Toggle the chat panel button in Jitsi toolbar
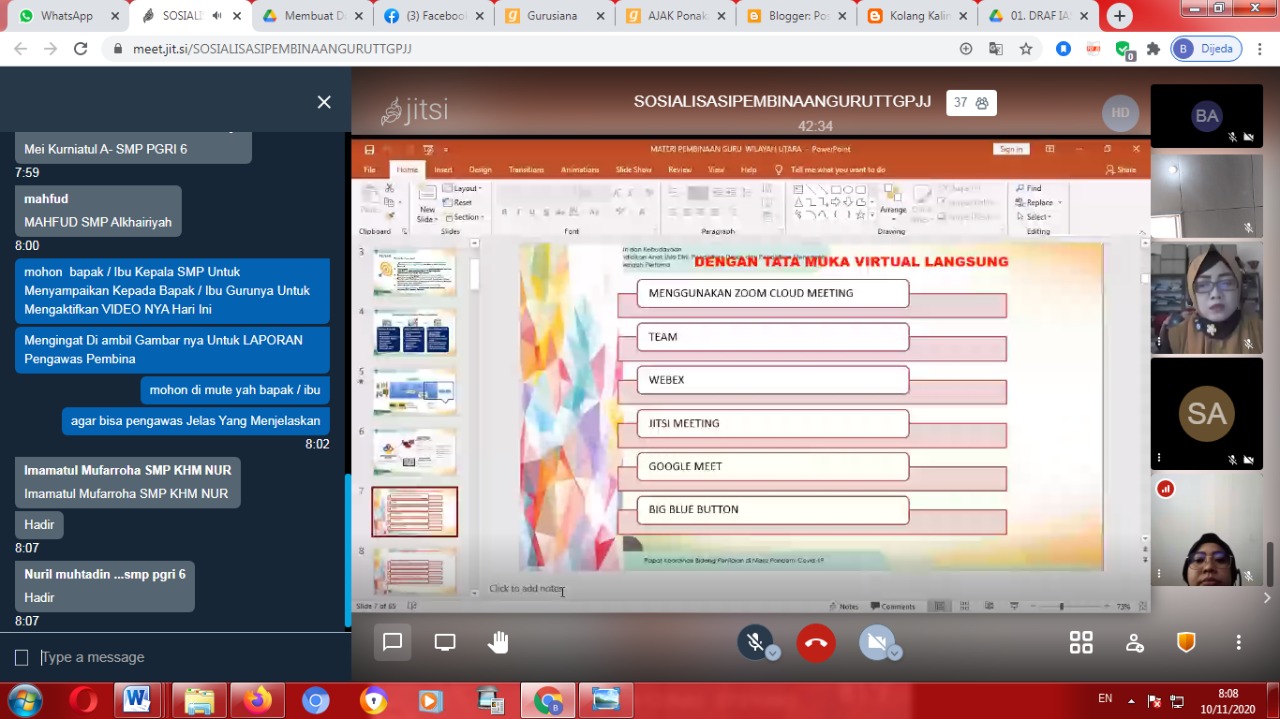Image resolution: width=1280 pixels, height=719 pixels. click(x=393, y=643)
